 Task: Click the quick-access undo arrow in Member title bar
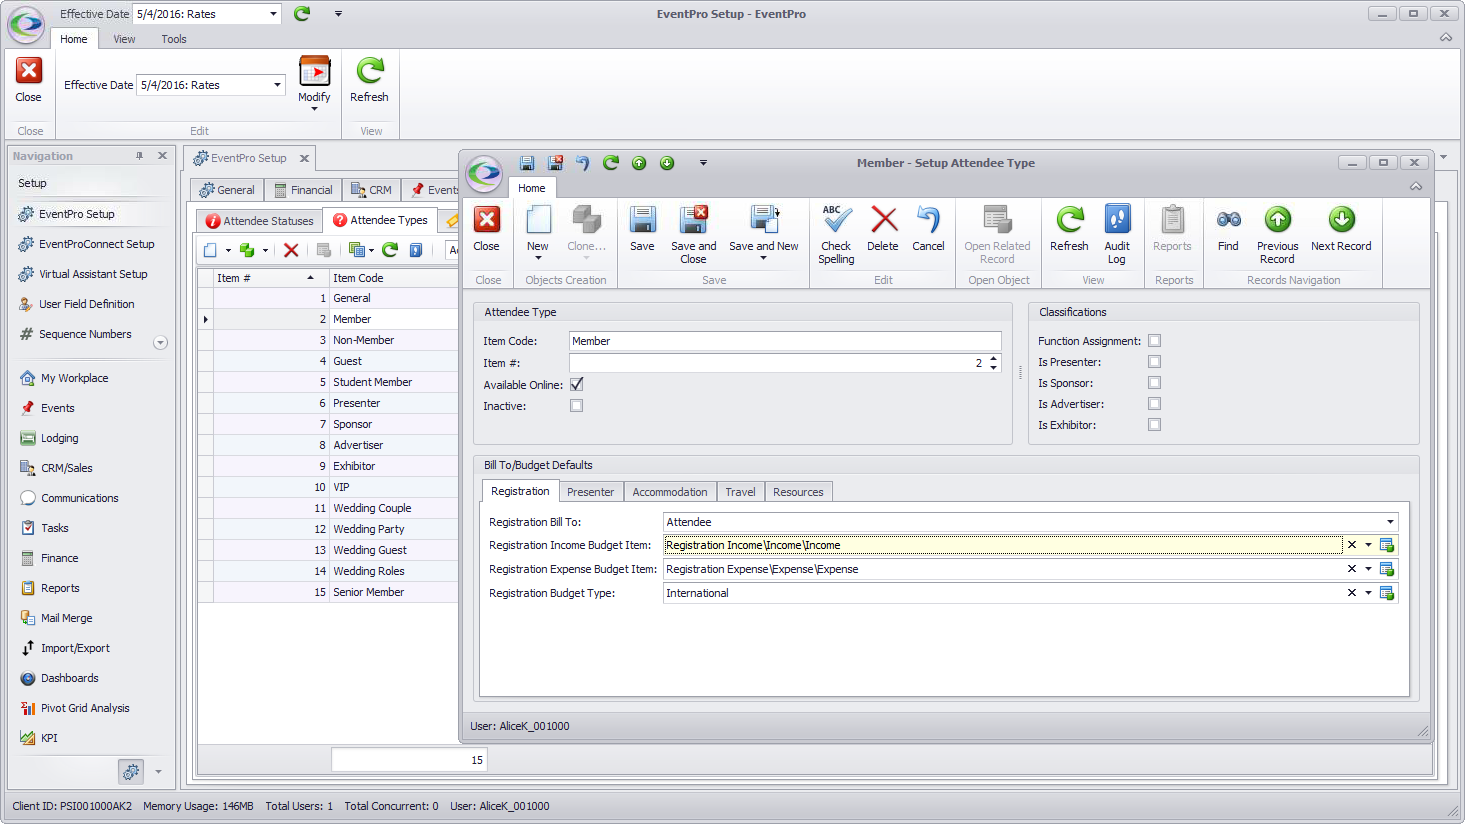pyautogui.click(x=583, y=163)
